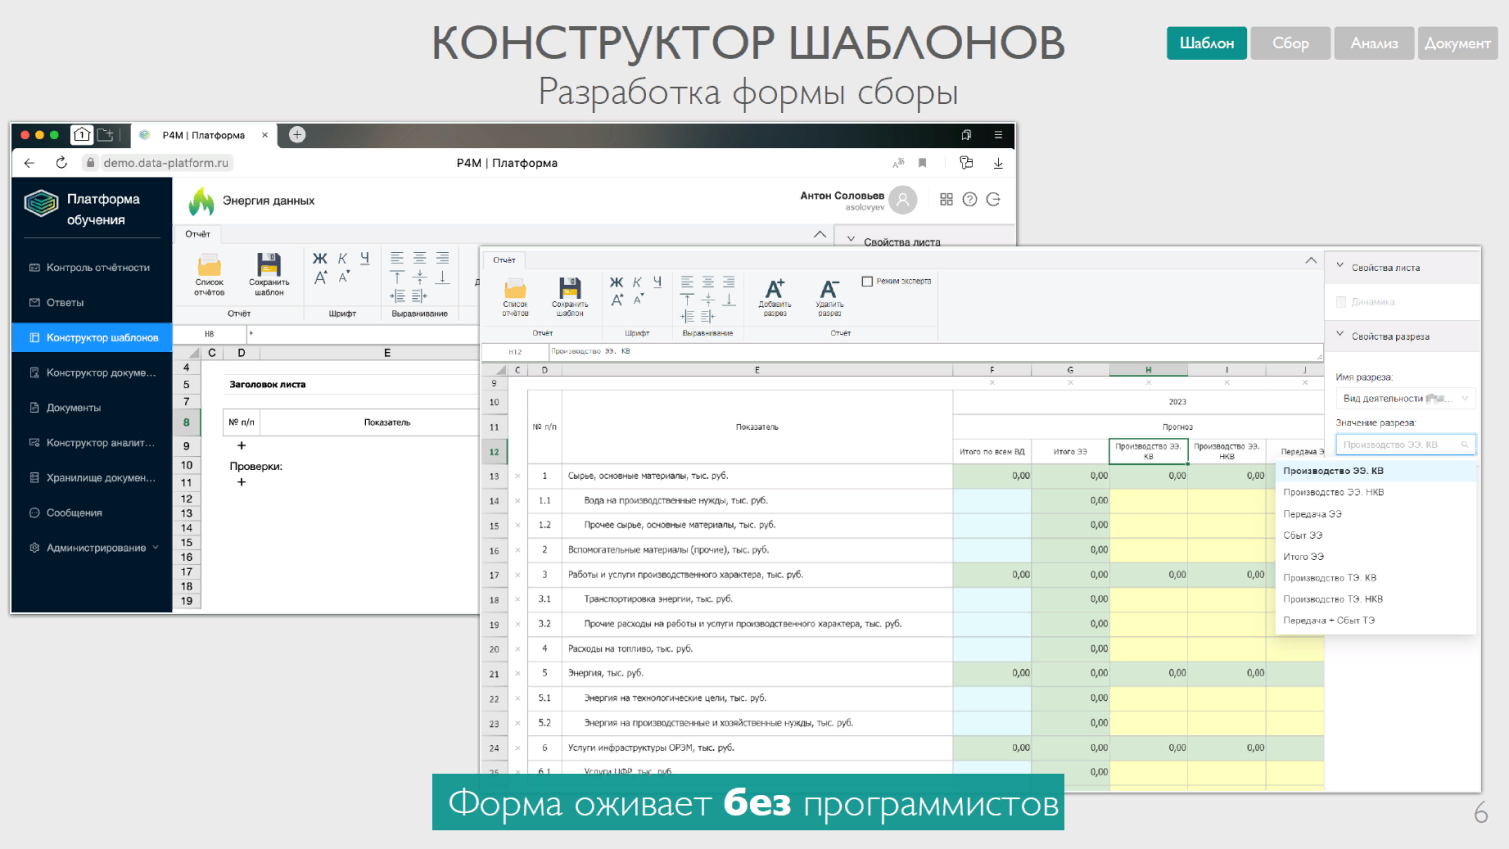Save template via Сохранить шаблон in front window
This screenshot has width=1509, height=849.
[569, 297]
